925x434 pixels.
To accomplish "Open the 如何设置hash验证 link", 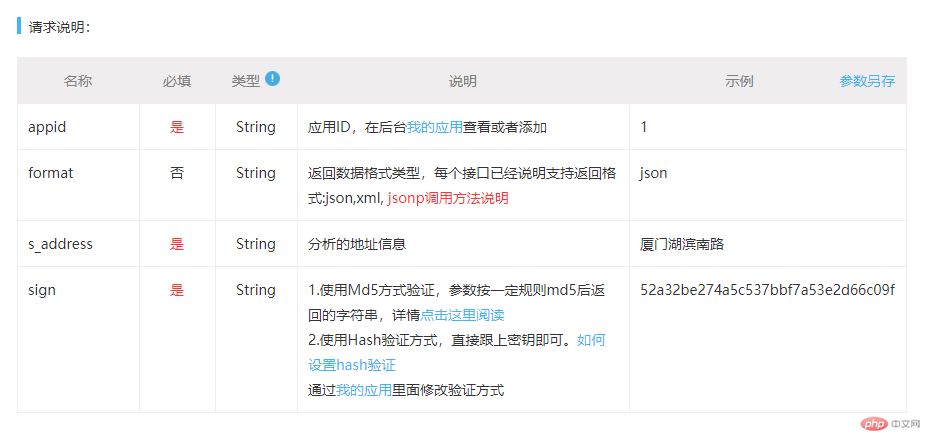I will 457,353.
